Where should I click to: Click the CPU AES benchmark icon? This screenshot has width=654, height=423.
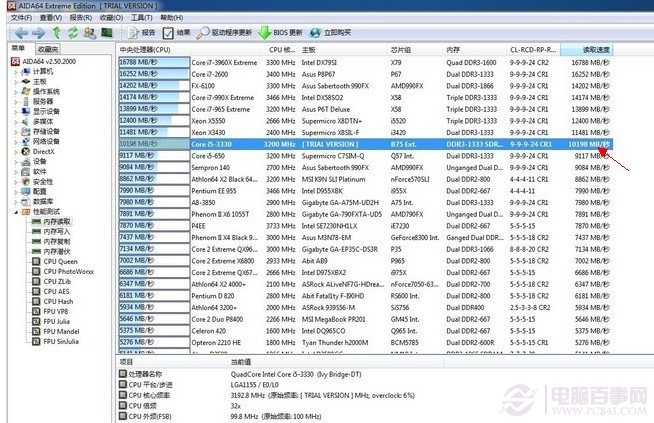[x=37, y=292]
